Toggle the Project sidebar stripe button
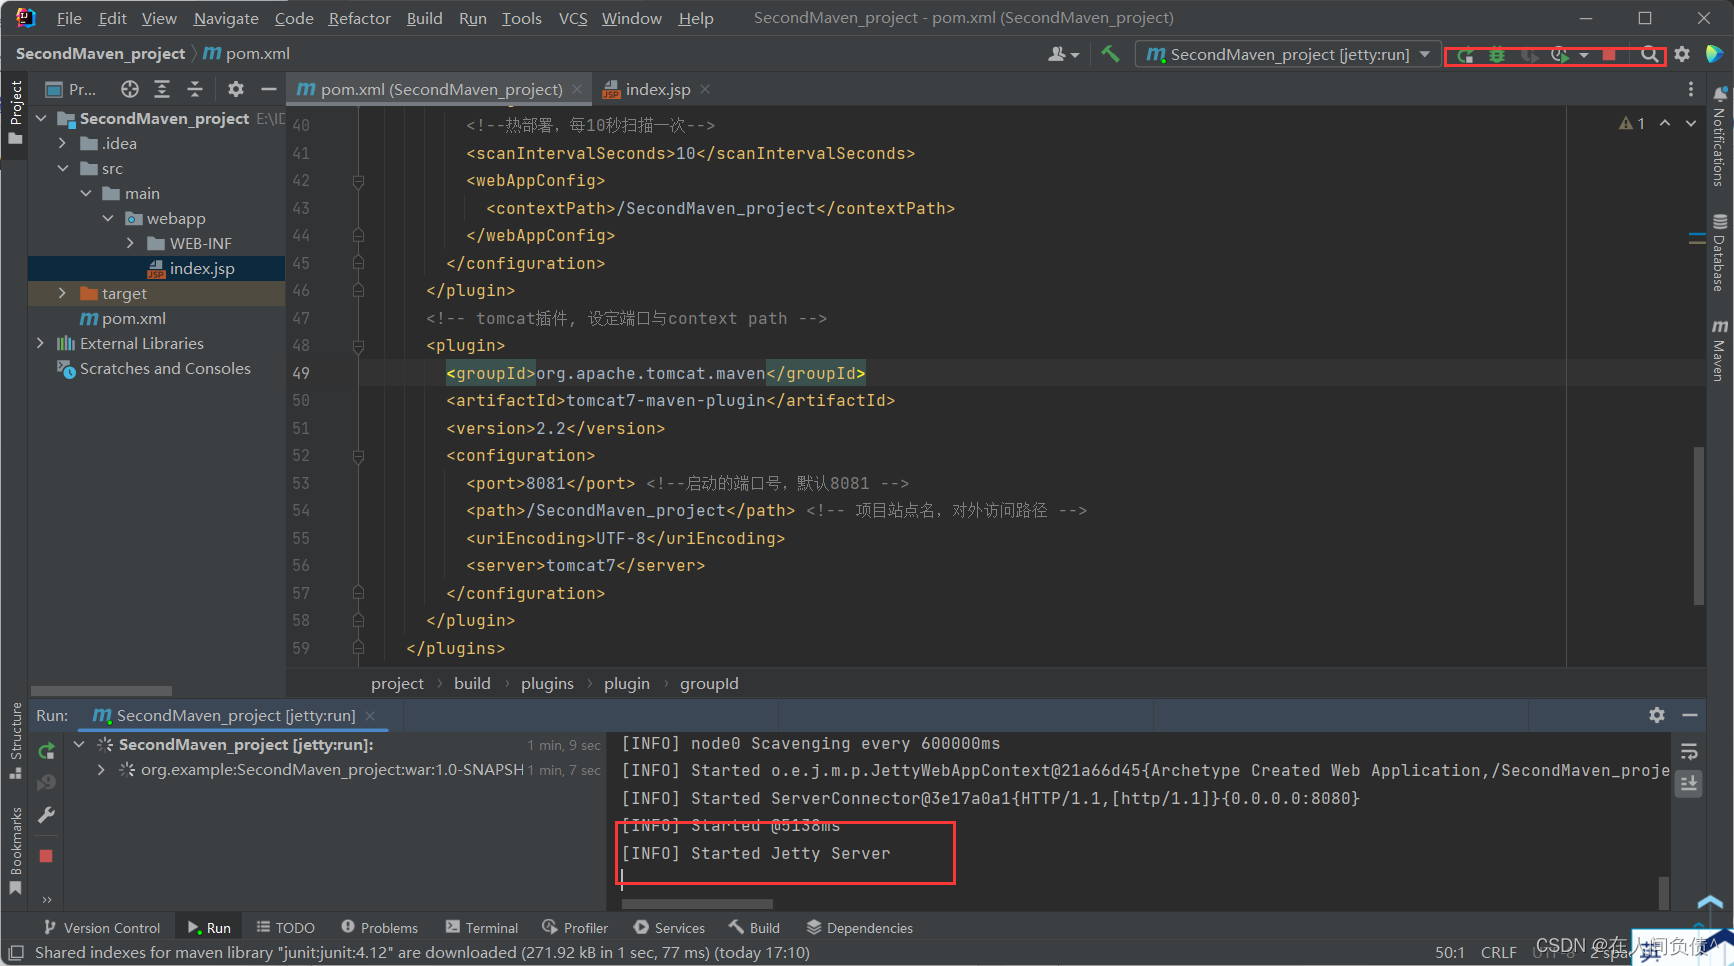This screenshot has height=966, width=1734. click(15, 112)
